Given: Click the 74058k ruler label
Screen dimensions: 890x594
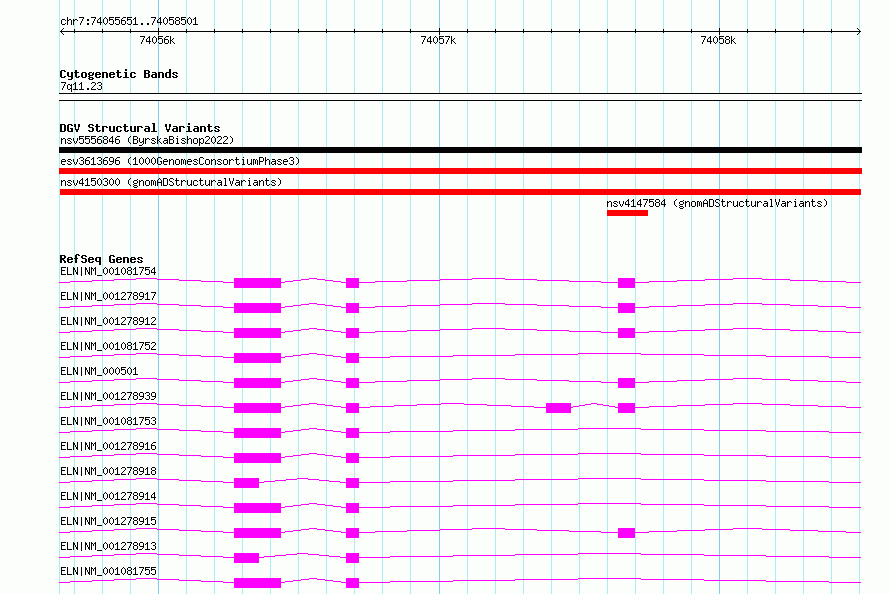Looking at the screenshot, I should point(718,40).
